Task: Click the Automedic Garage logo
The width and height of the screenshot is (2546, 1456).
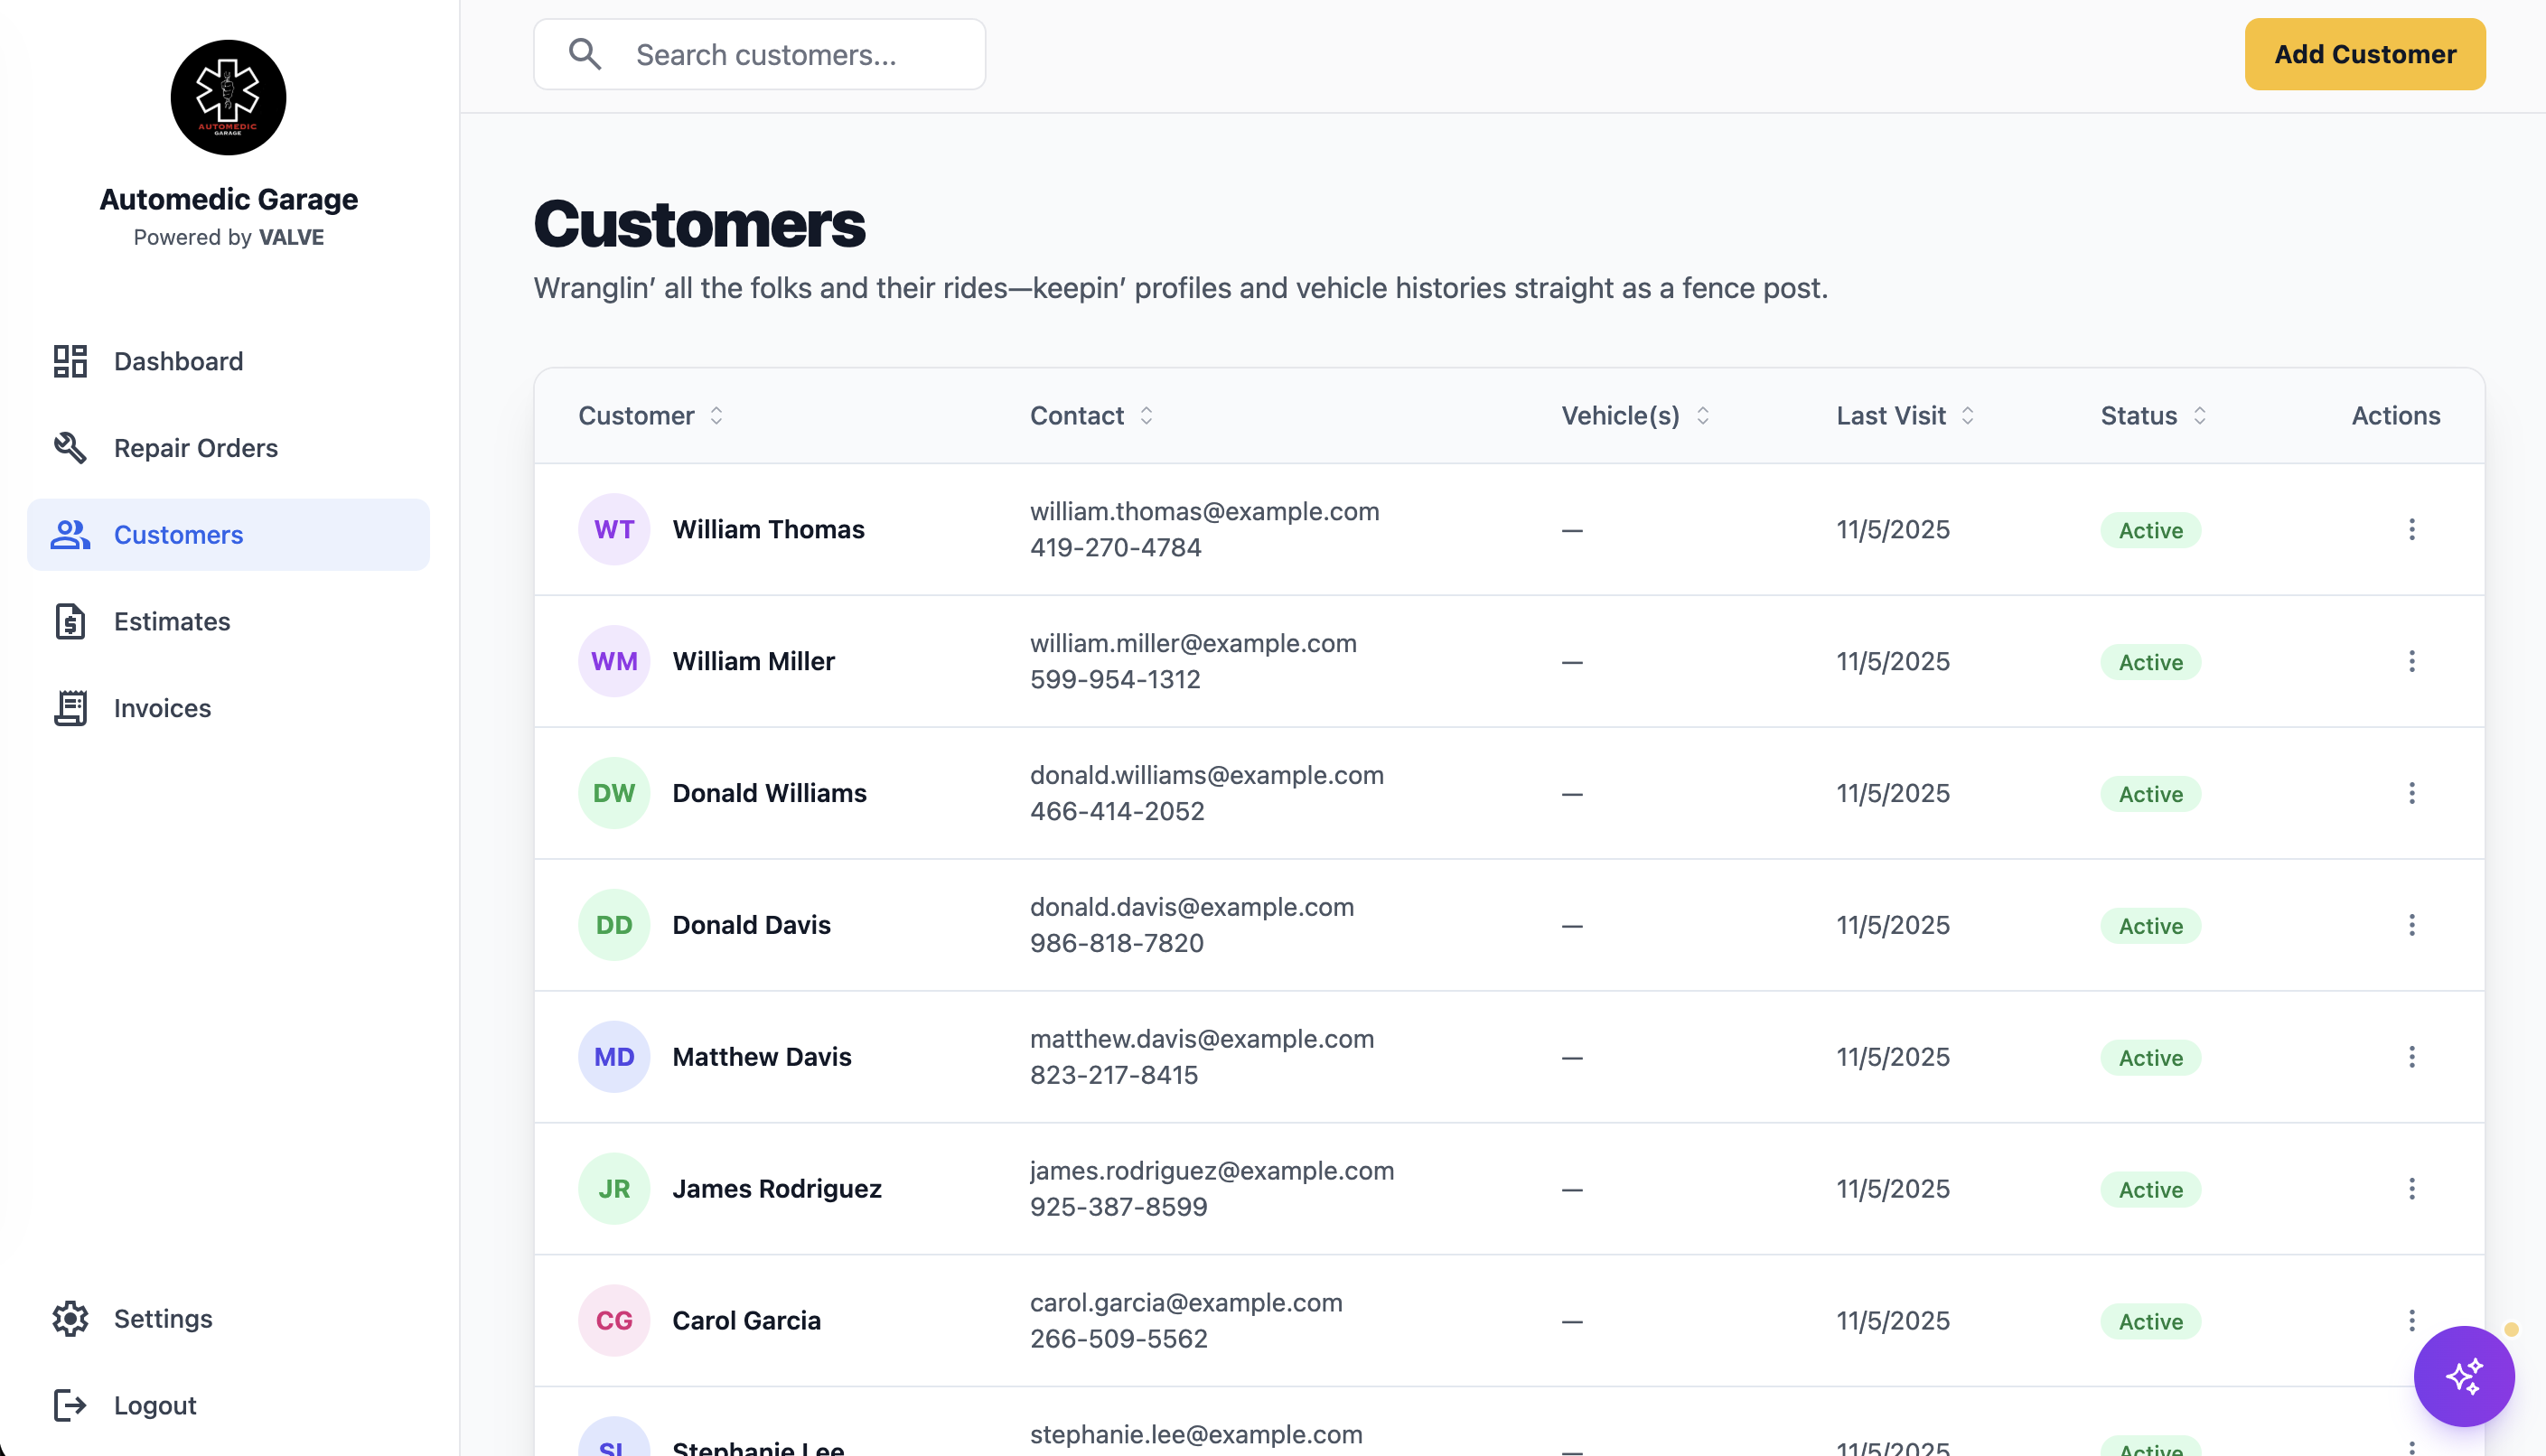Action: (228, 97)
